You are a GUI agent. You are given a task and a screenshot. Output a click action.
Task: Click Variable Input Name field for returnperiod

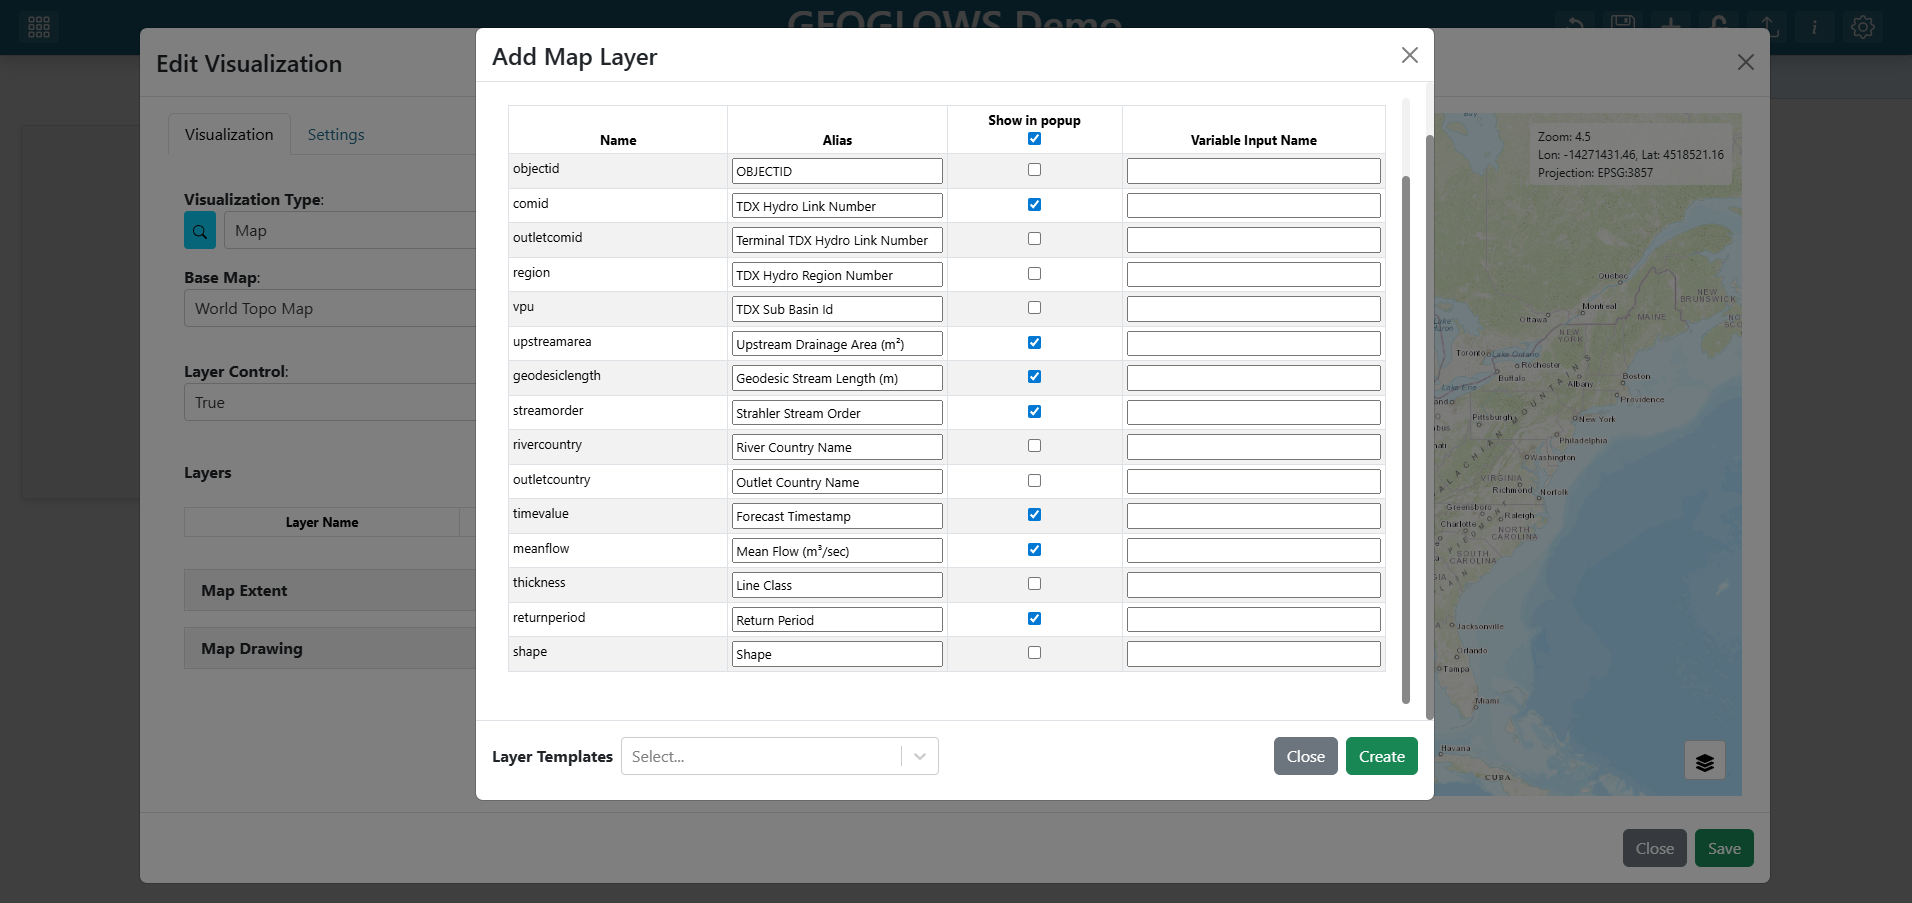point(1253,620)
